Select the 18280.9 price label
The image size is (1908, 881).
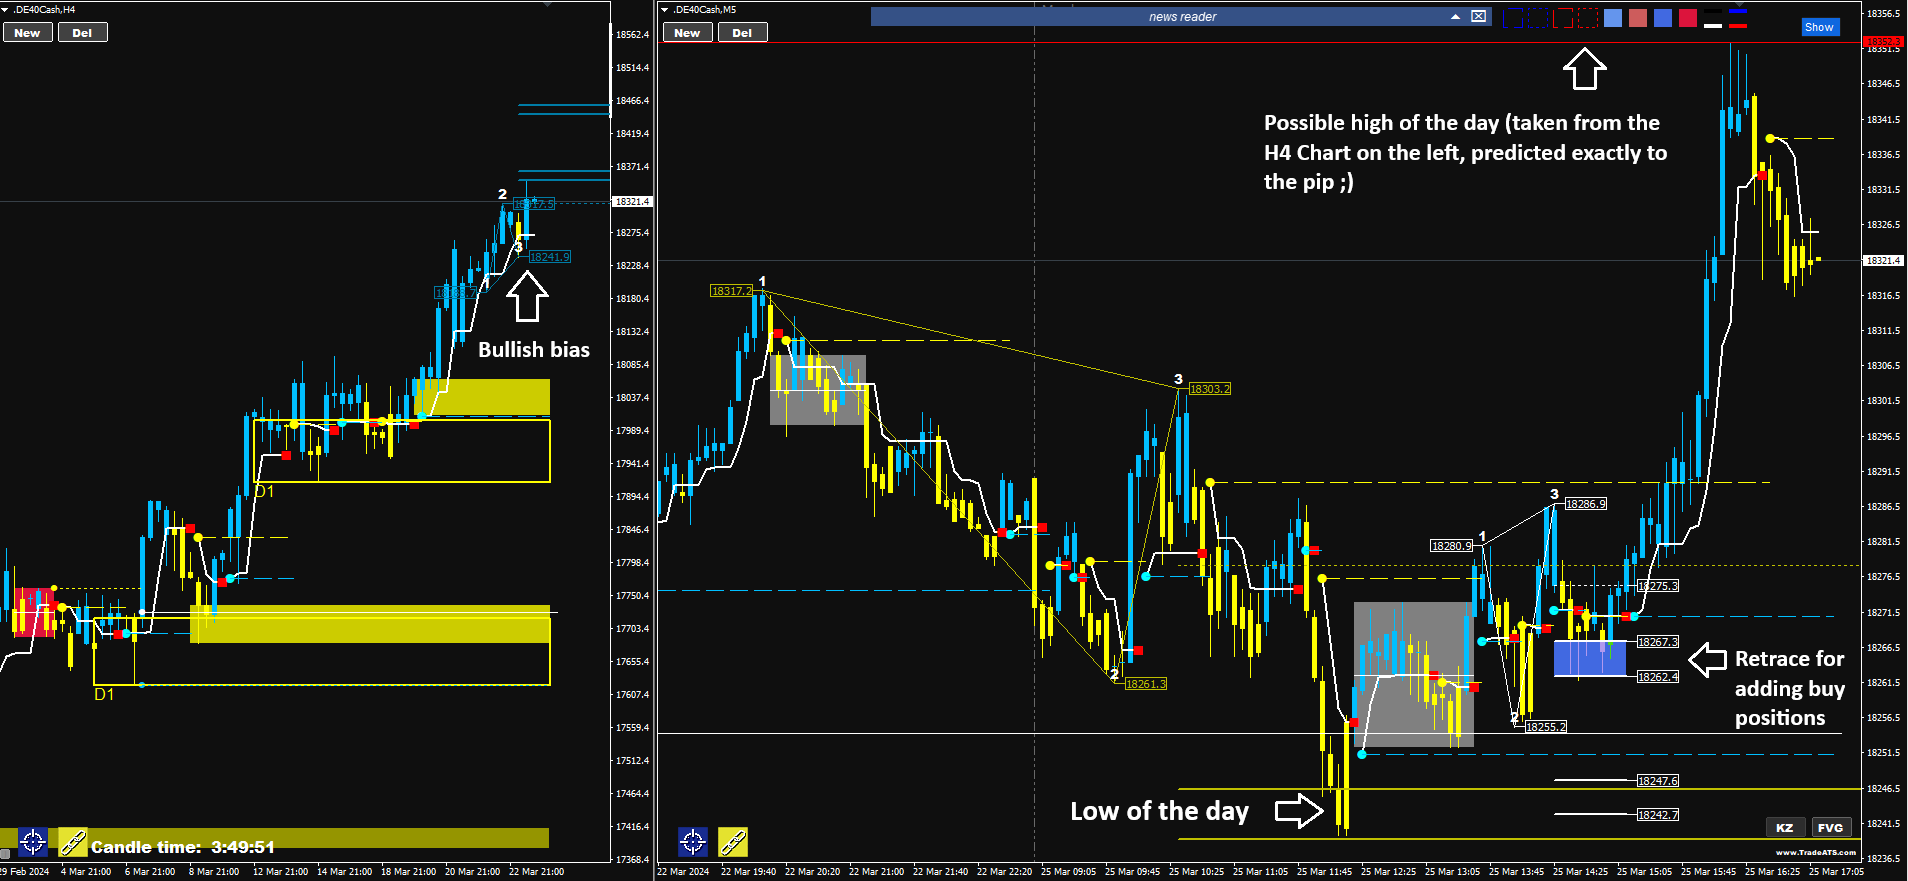[x=1452, y=546]
